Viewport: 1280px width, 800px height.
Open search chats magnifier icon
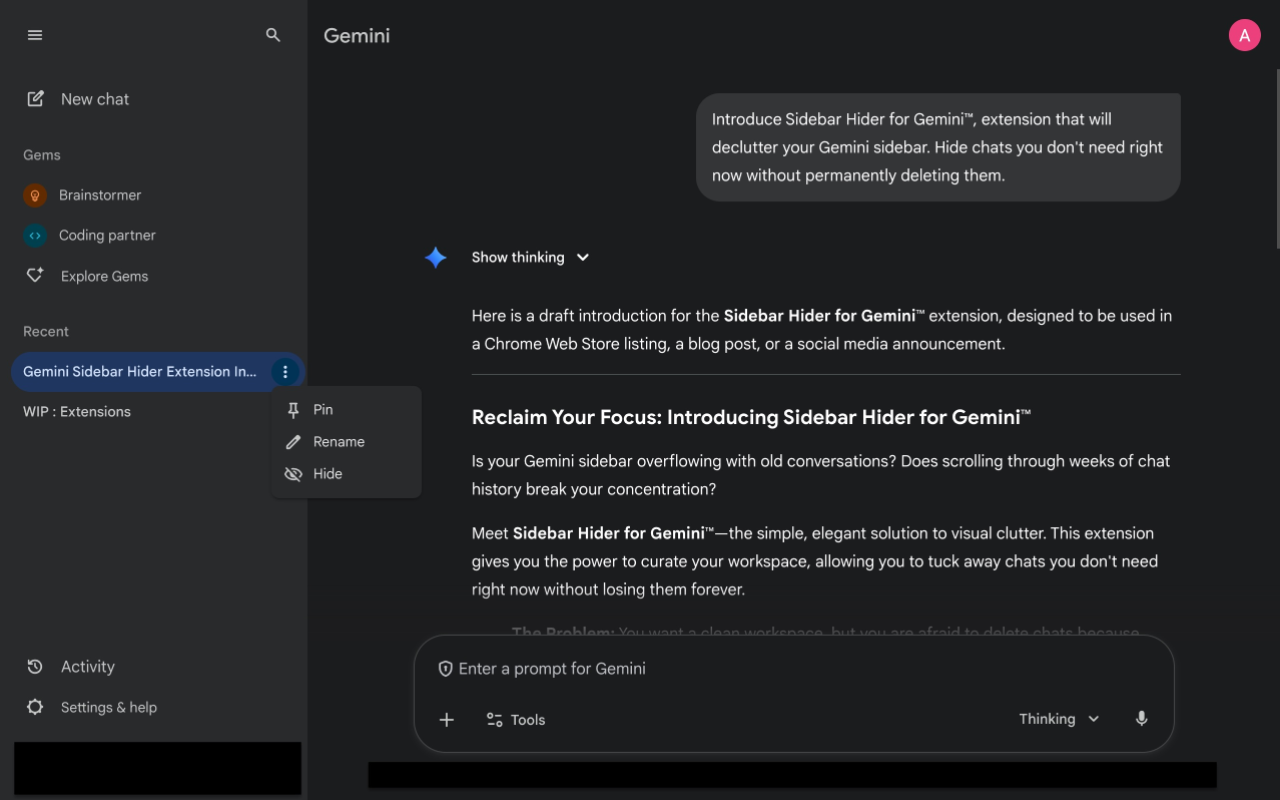[x=273, y=35]
